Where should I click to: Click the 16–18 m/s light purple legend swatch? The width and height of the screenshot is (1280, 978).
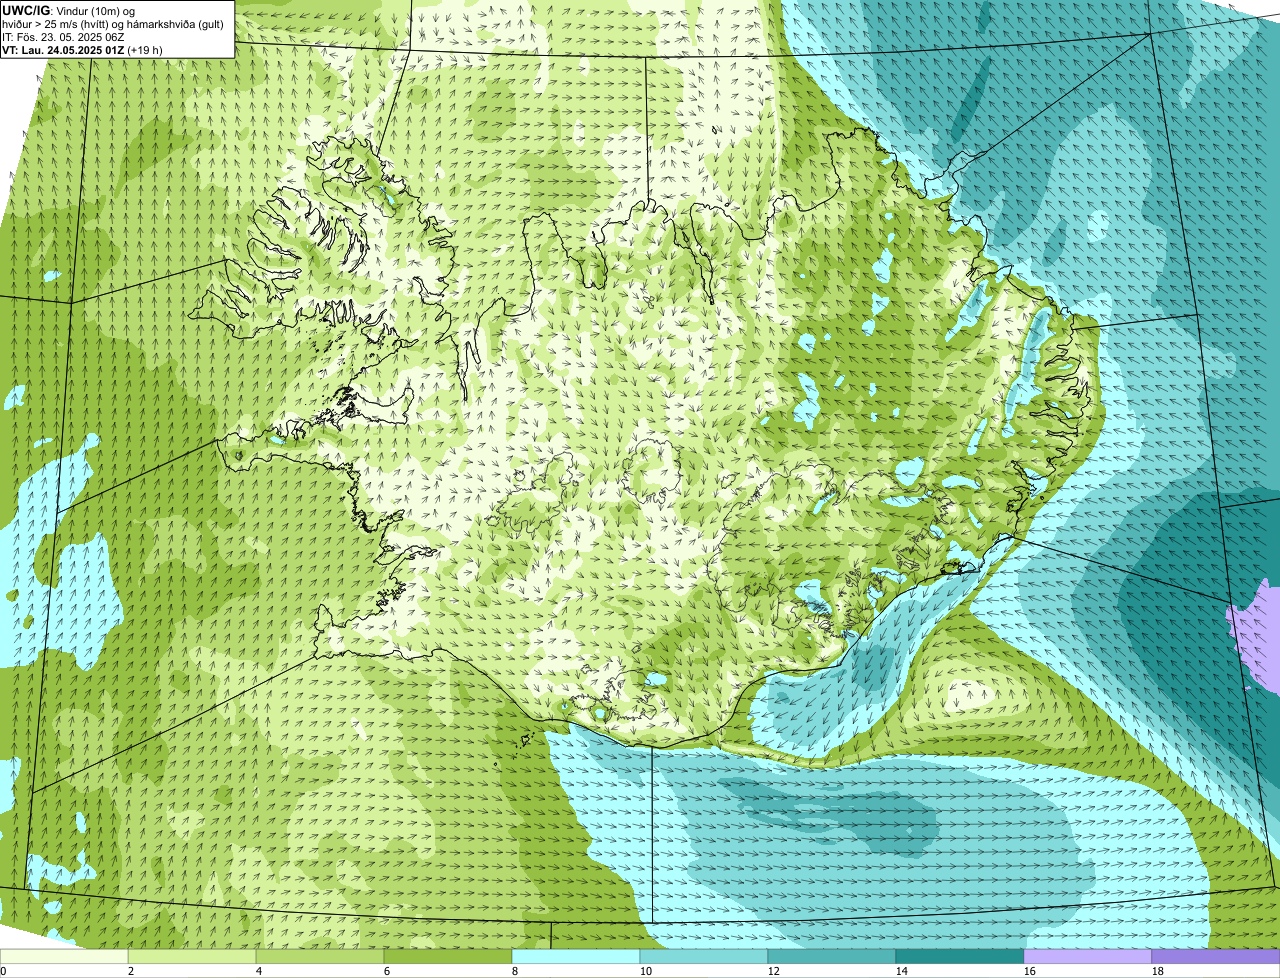(x=1088, y=957)
